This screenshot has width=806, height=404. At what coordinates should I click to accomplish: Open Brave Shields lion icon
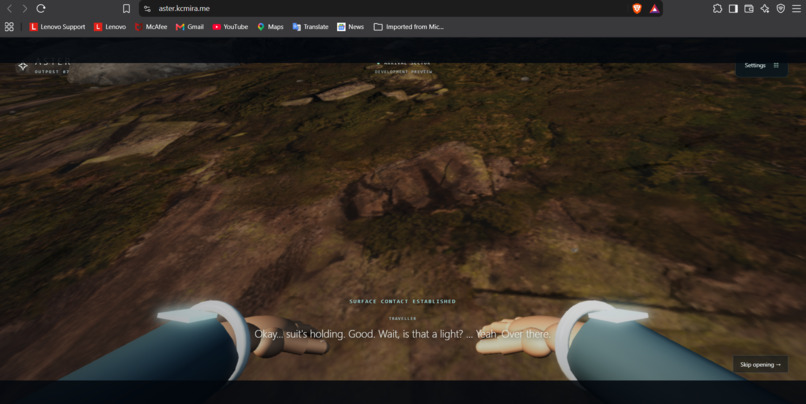637,8
